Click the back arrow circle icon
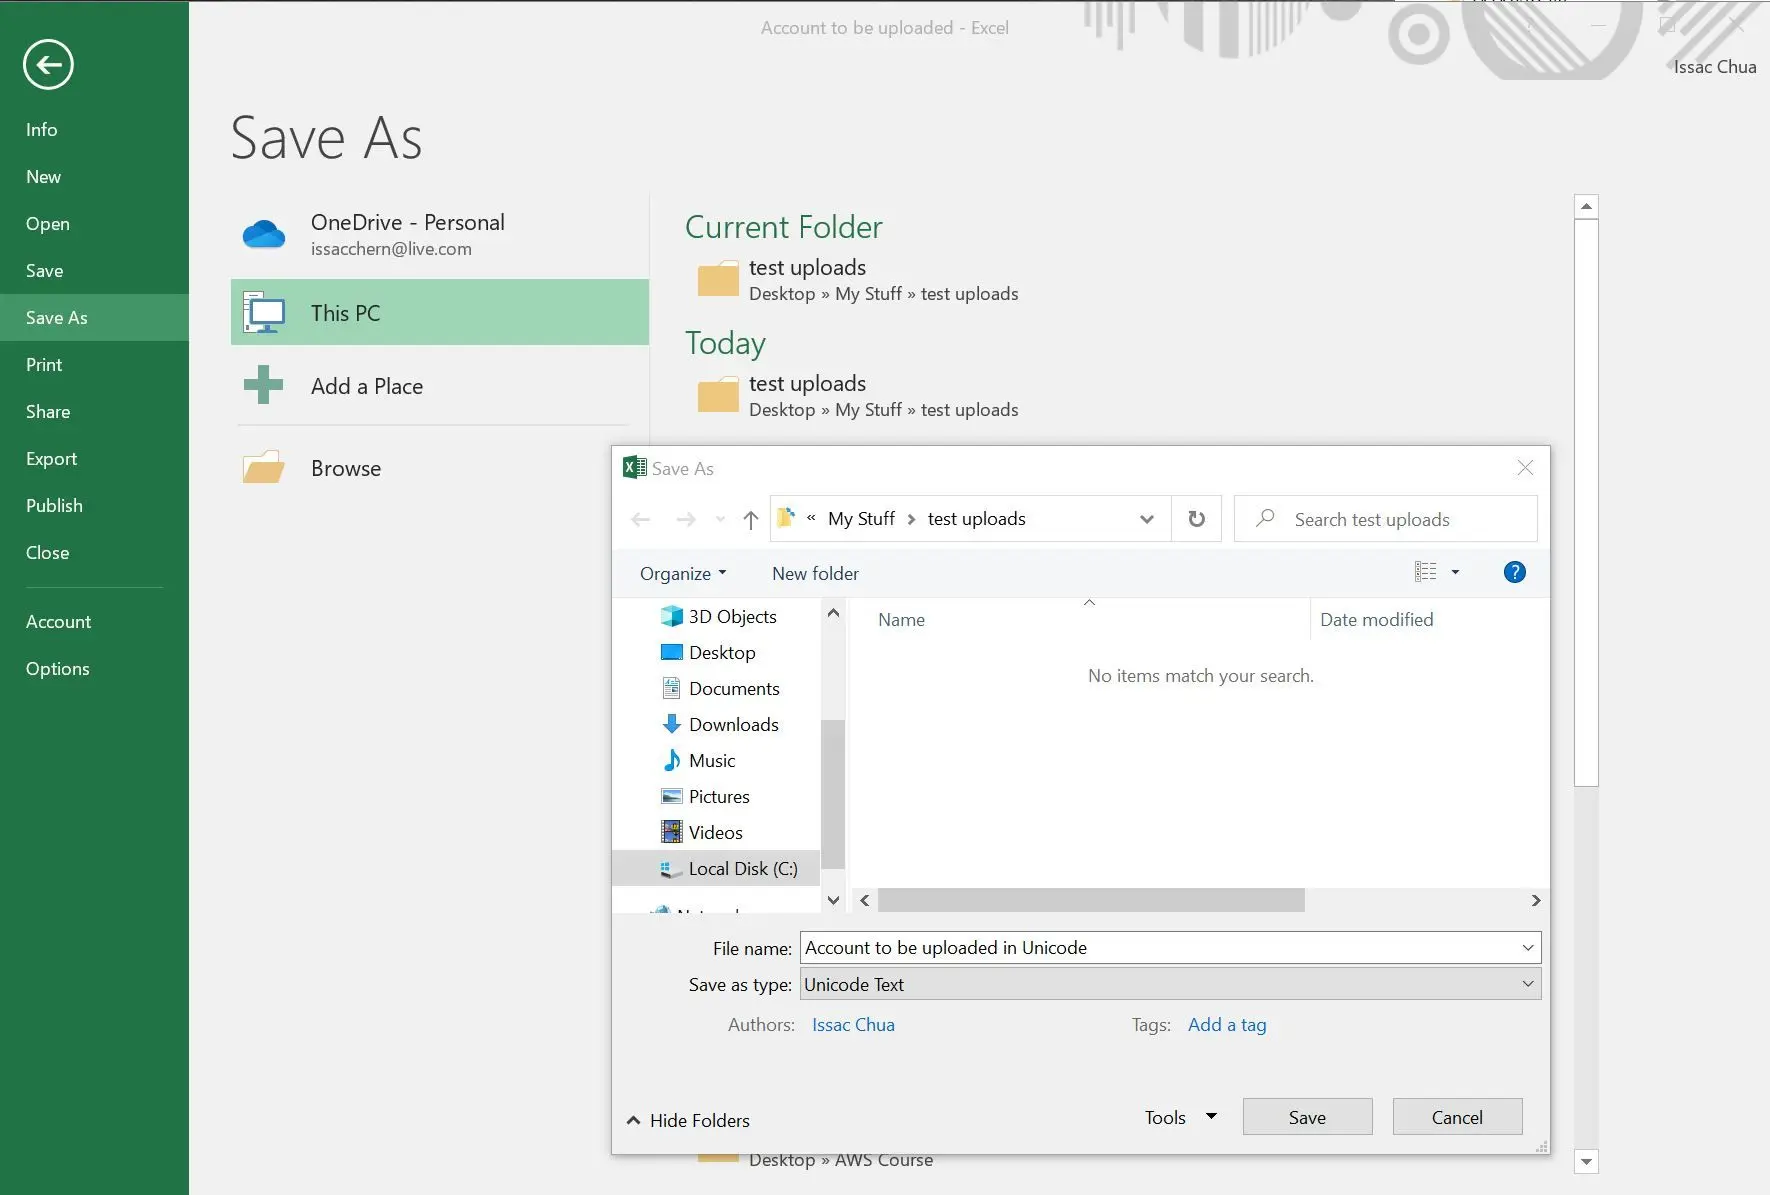Viewport: 1770px width, 1195px height. point(48,65)
